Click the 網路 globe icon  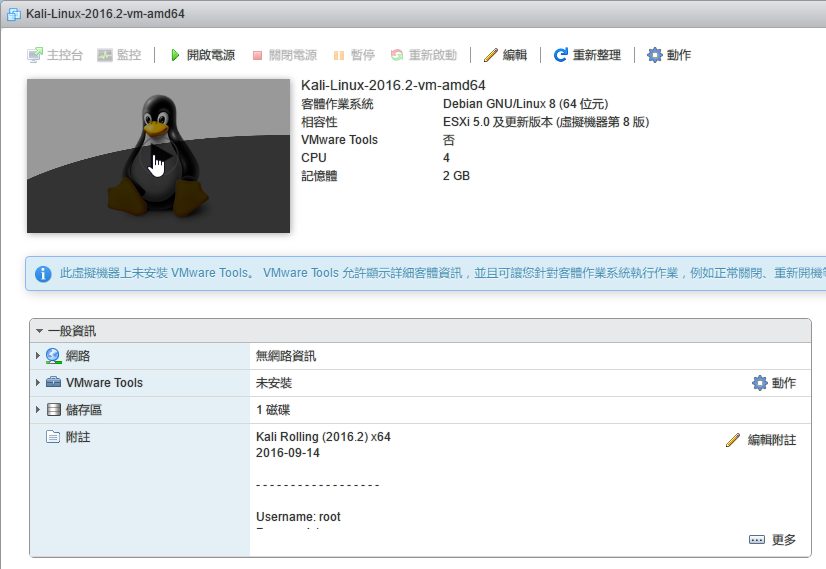pyautogui.click(x=53, y=356)
